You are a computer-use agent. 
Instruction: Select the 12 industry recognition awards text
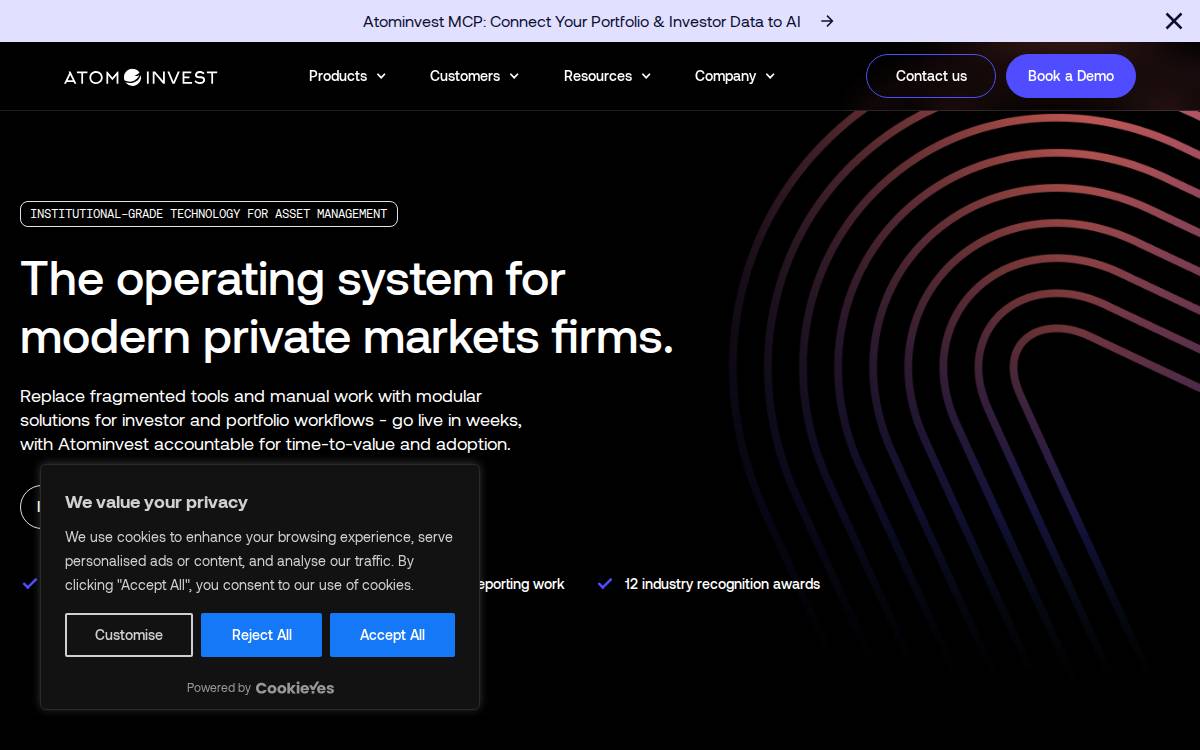point(722,584)
